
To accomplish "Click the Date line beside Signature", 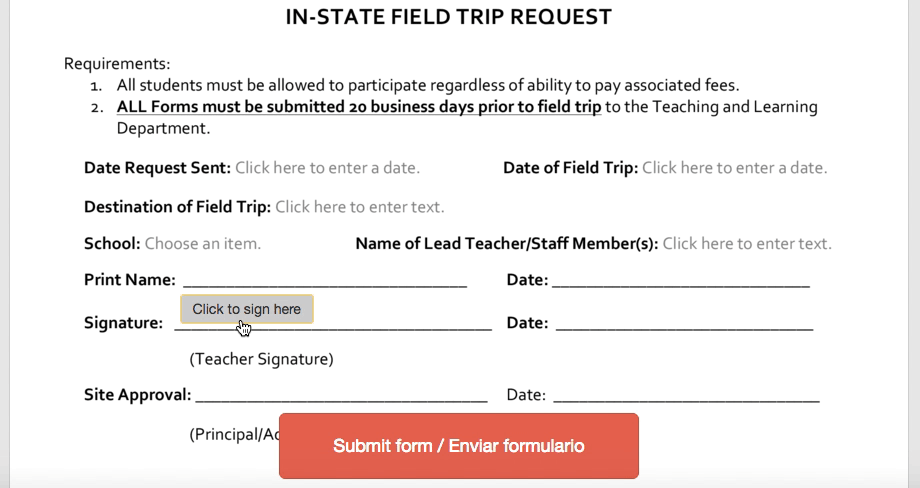I will click(684, 324).
